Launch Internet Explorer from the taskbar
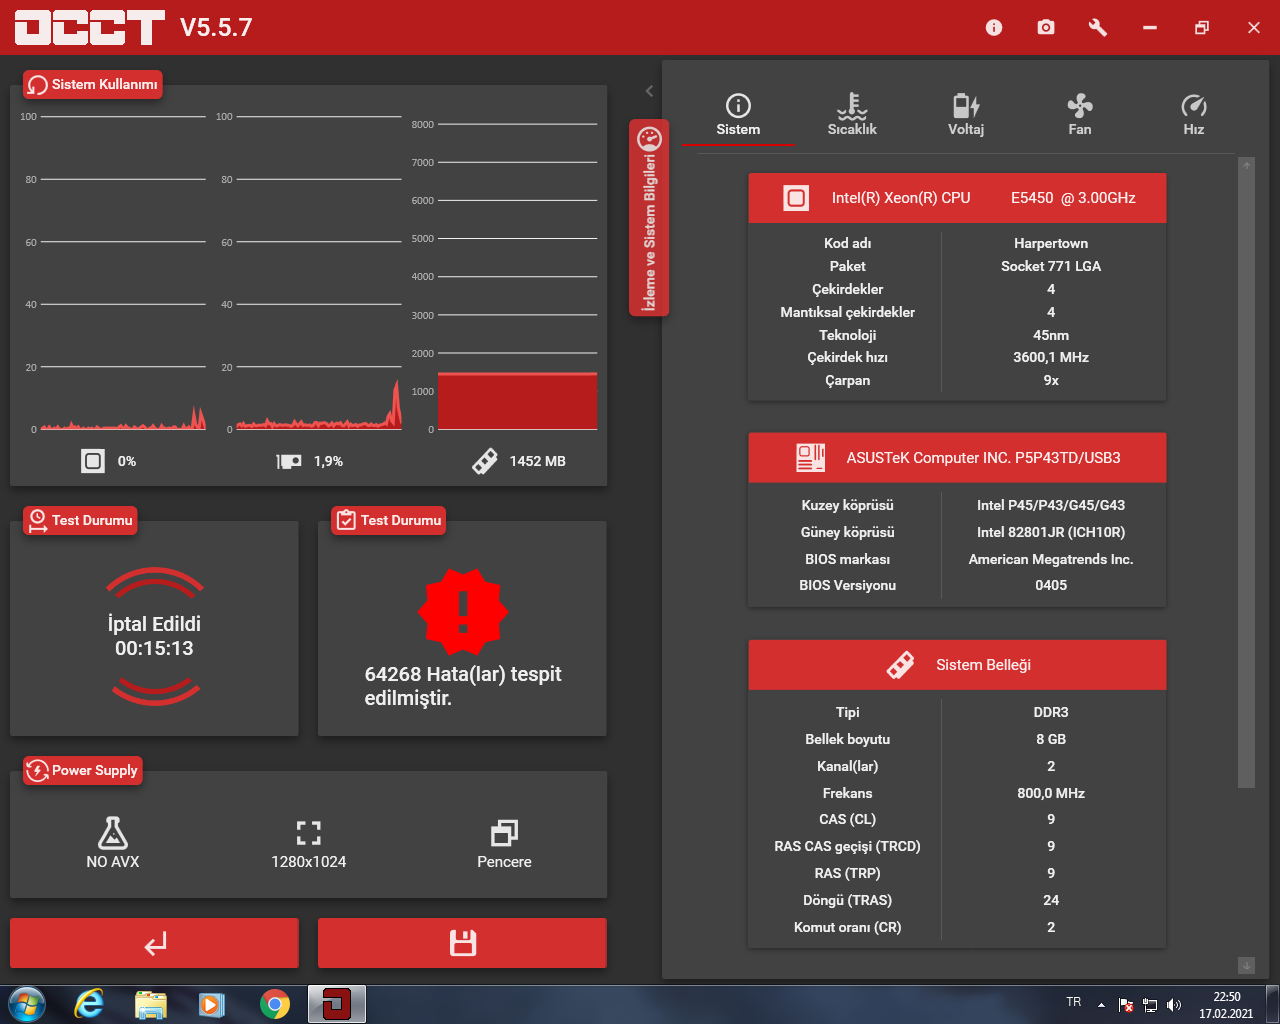The width and height of the screenshot is (1280, 1024). [x=89, y=1004]
